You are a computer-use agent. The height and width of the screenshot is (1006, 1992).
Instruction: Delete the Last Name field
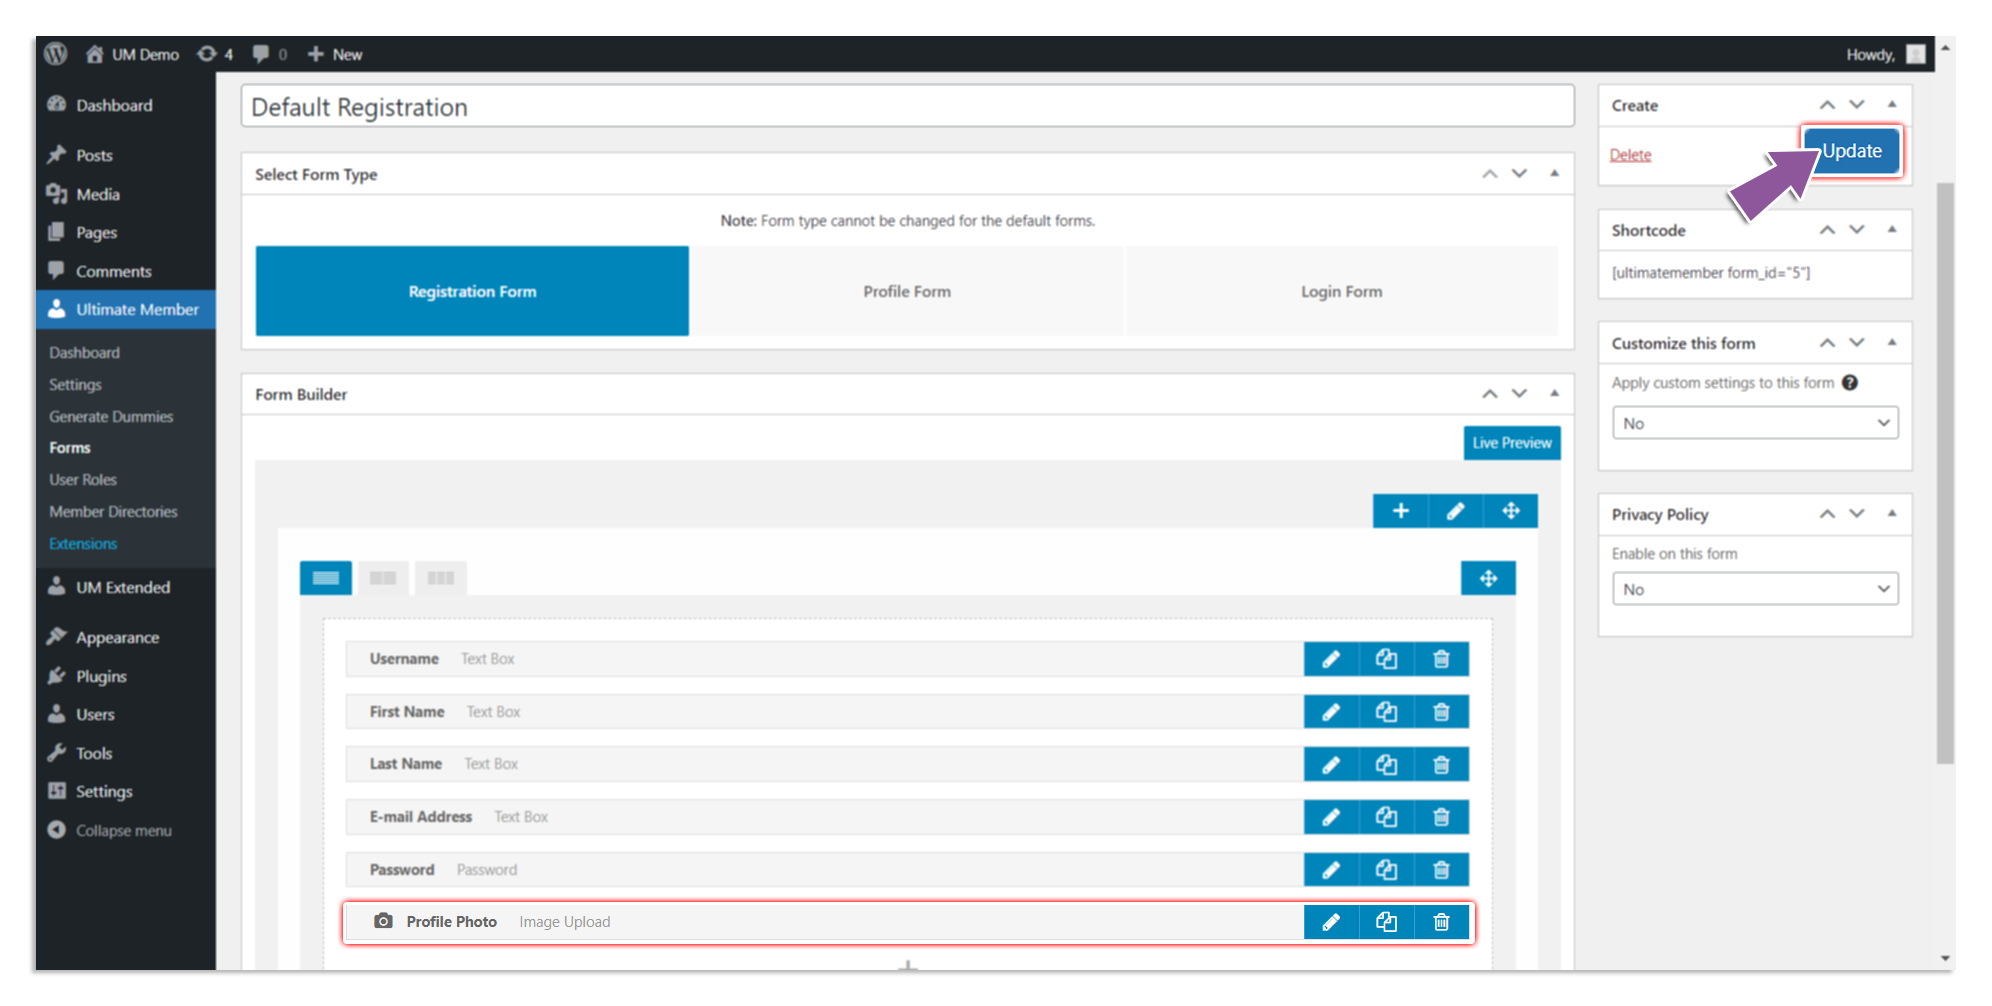pyautogui.click(x=1441, y=765)
